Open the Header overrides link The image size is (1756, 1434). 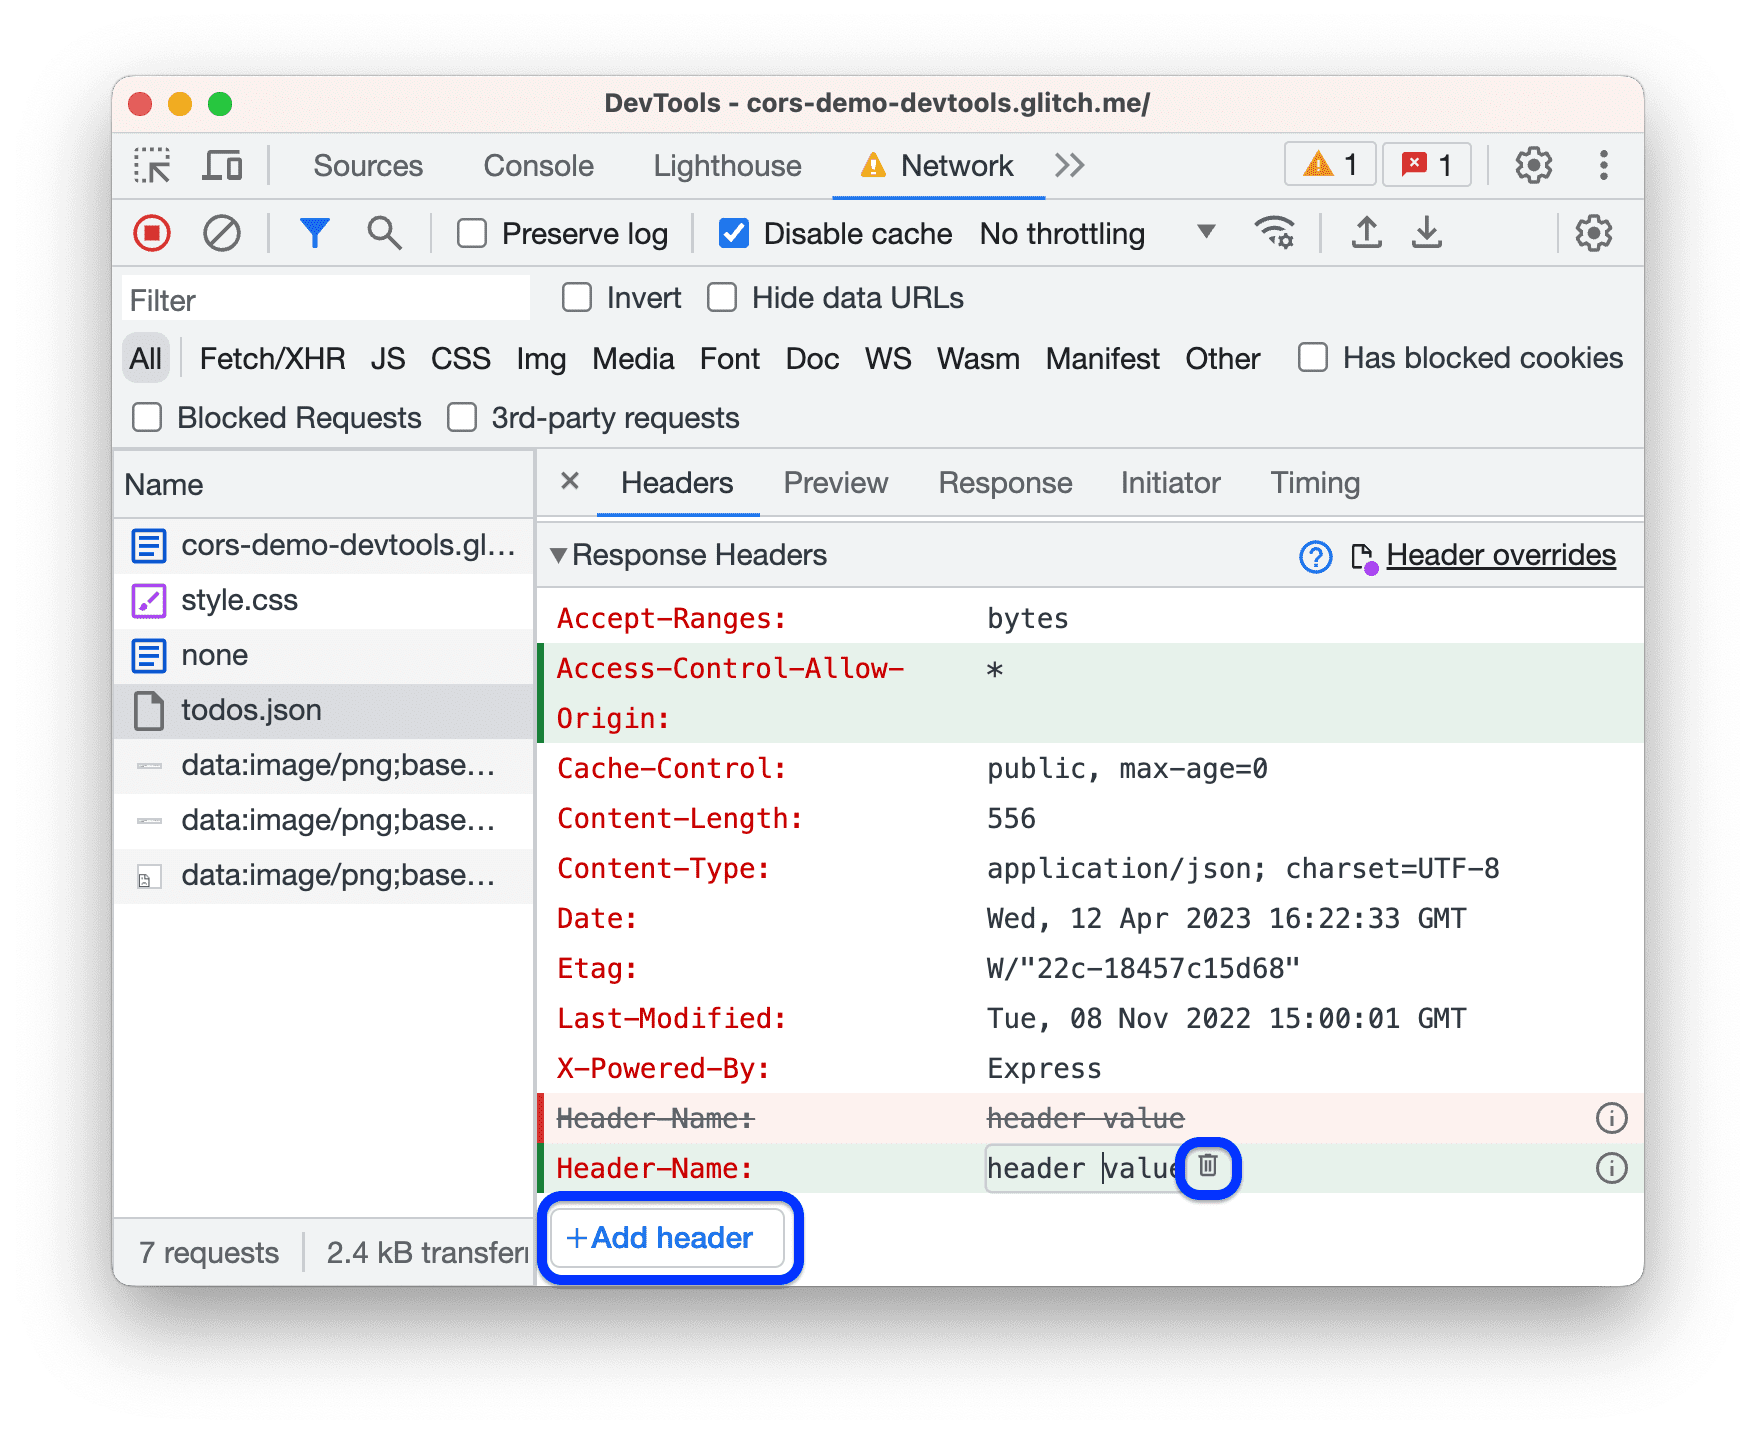(1501, 555)
